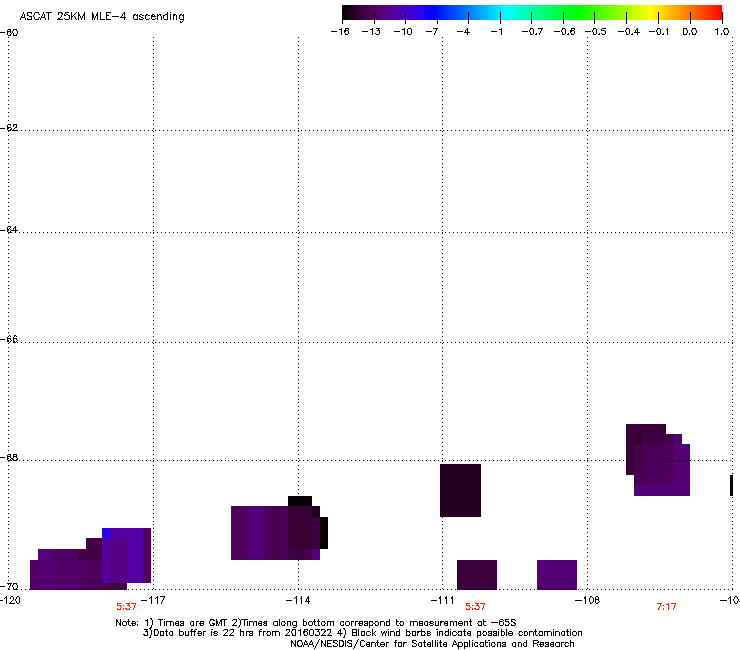Screen dimensions: 740x650
Task: Click the '-0.6' color scale label
Action: pos(564,32)
